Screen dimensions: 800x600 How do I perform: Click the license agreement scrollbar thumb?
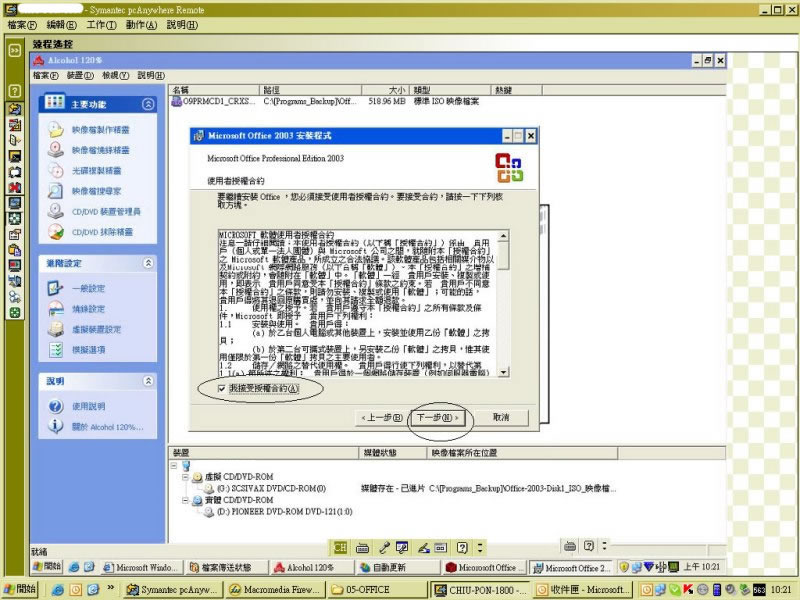[504, 255]
